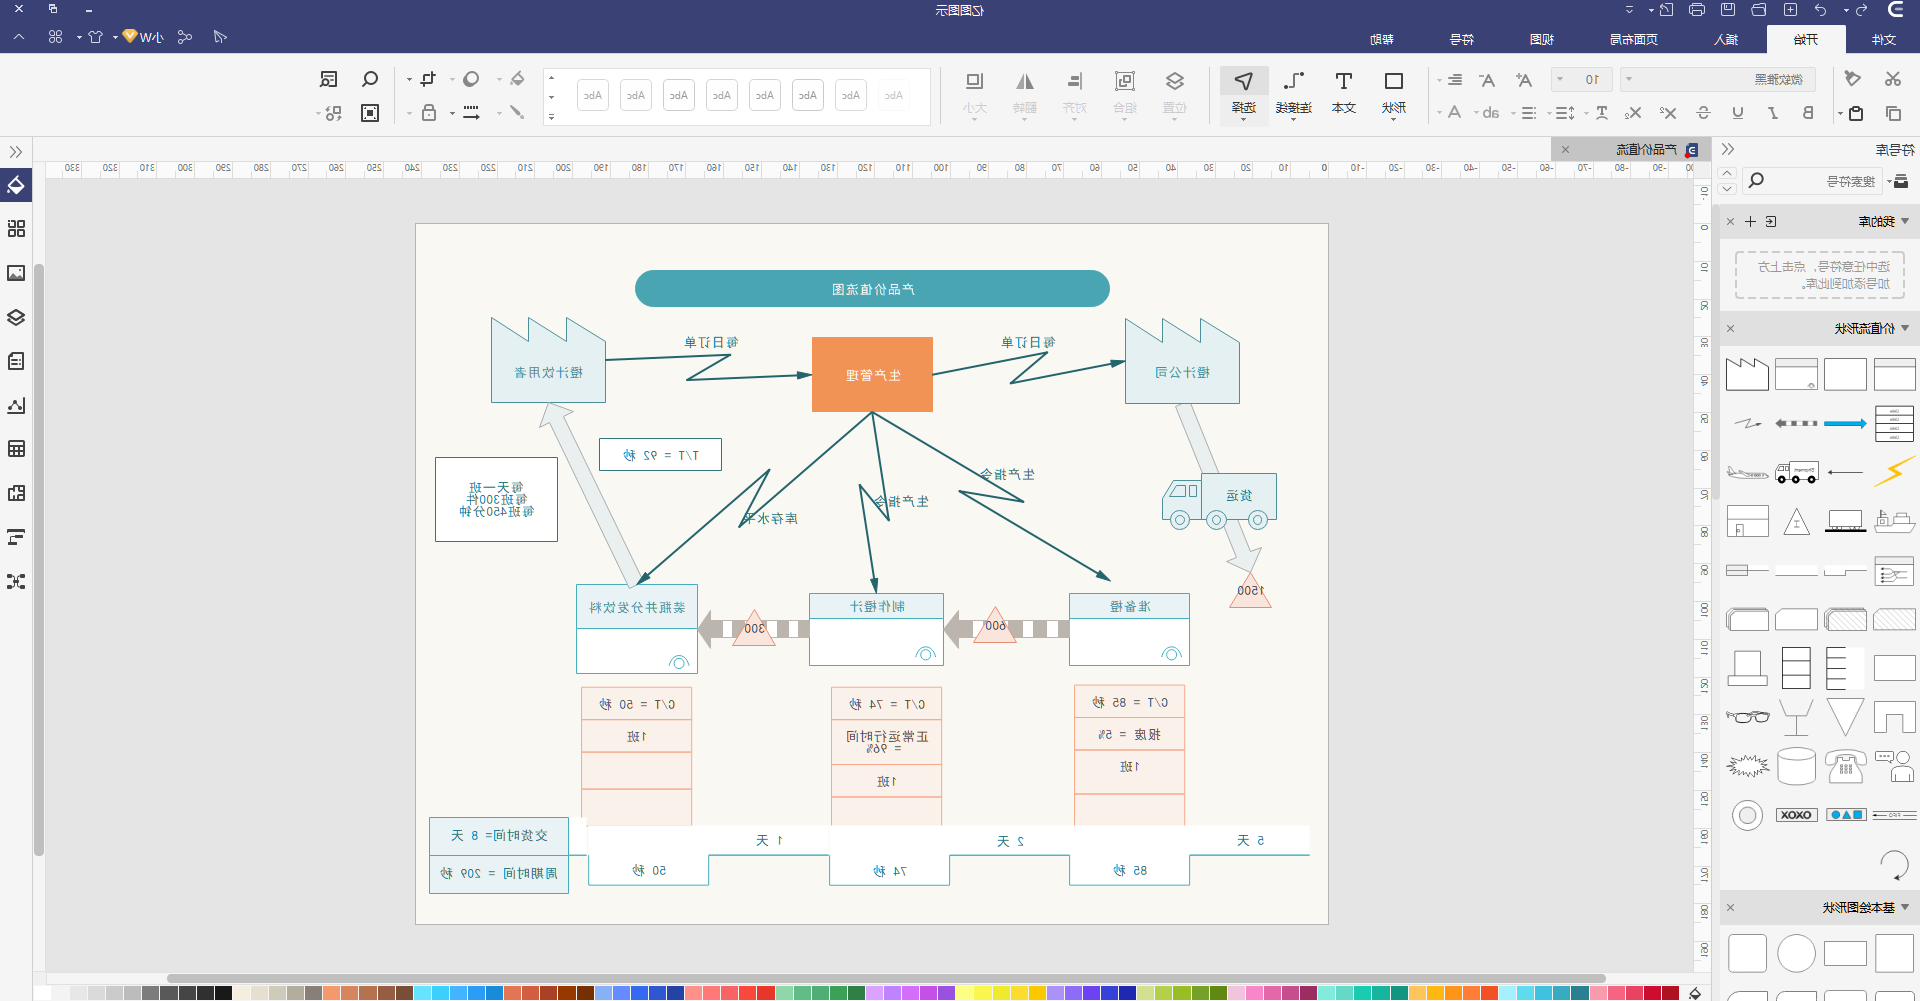Open the font size 10 dropdown

coord(1580,79)
